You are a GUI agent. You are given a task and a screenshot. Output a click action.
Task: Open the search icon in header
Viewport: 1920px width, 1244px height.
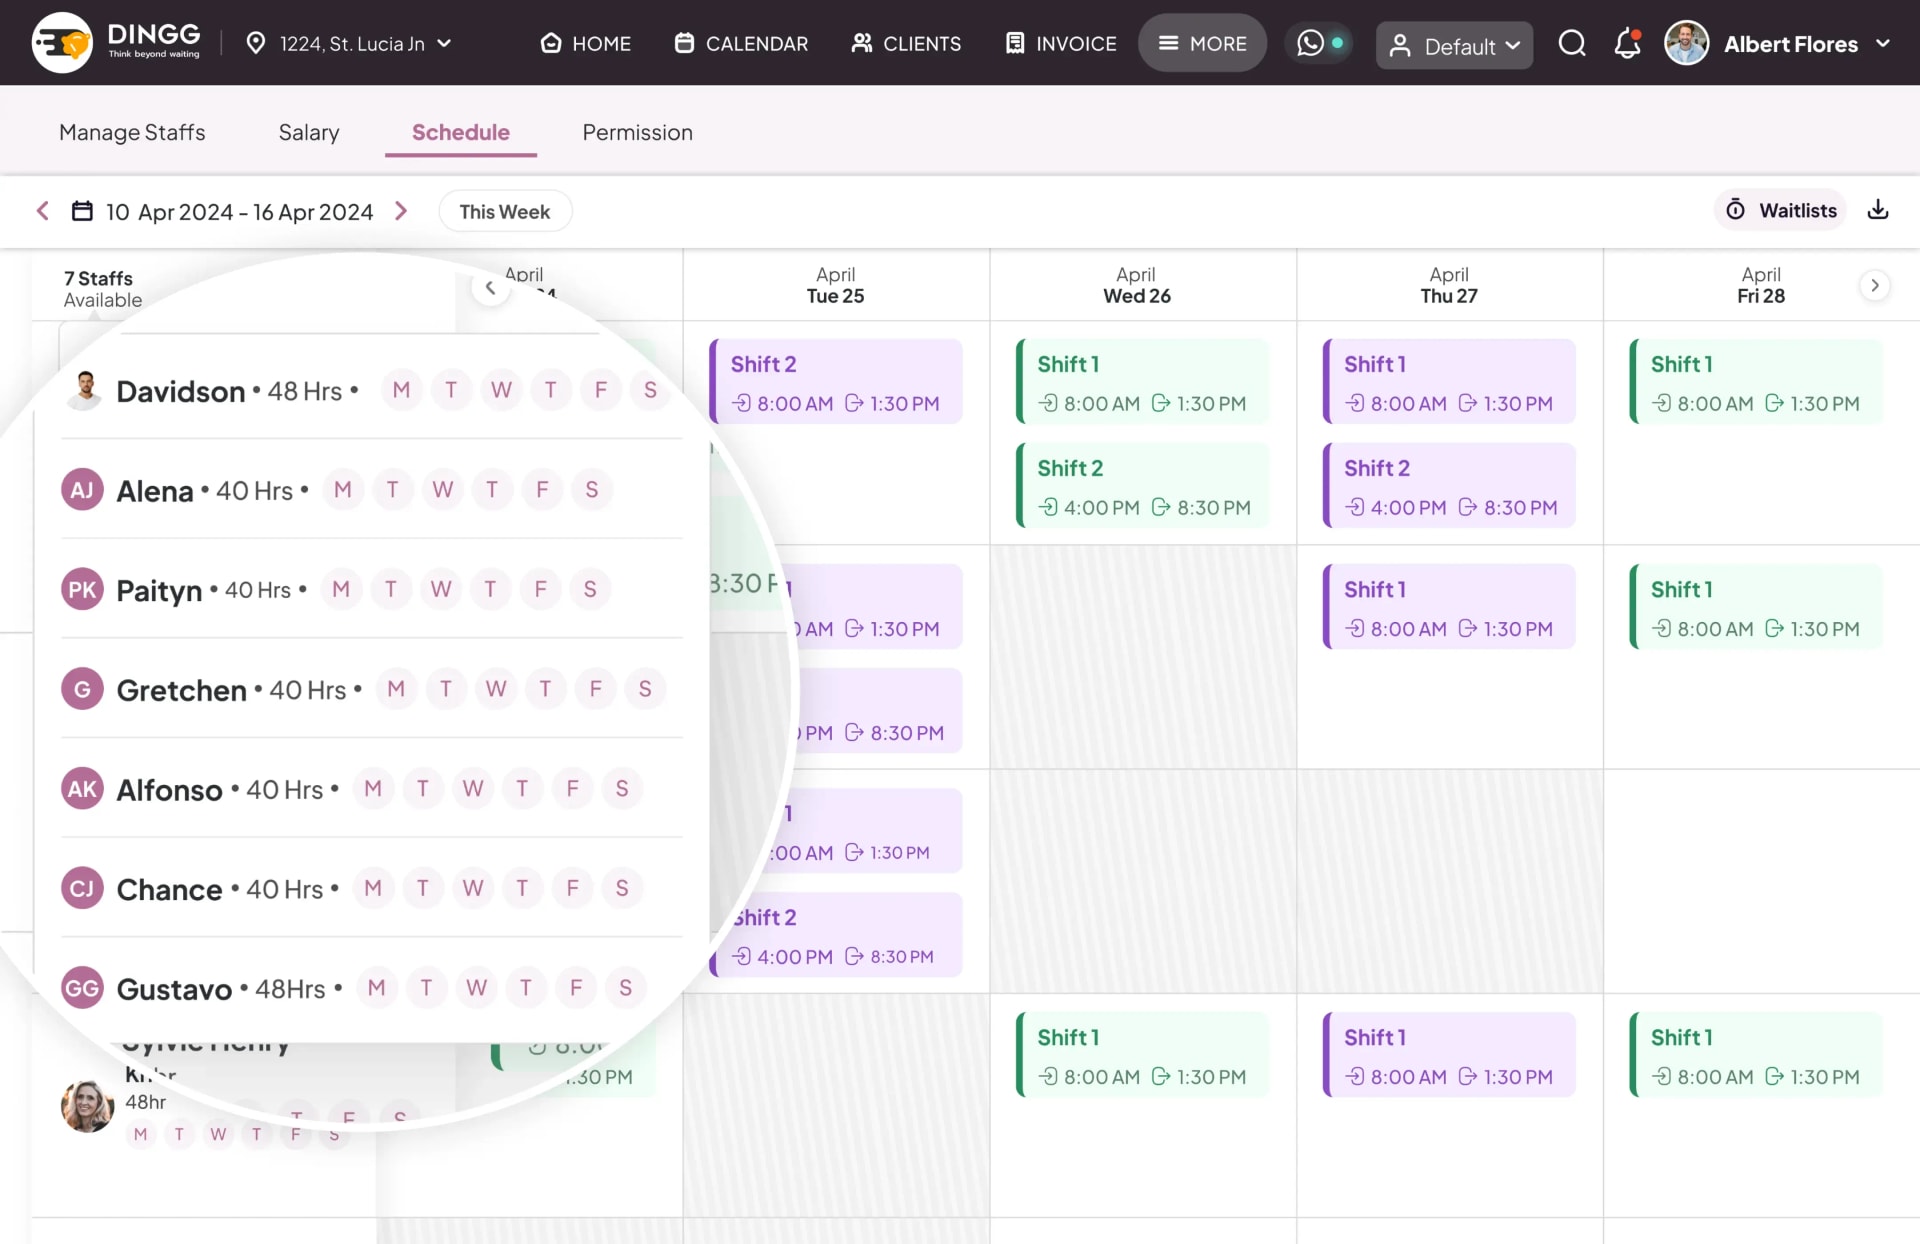click(1571, 44)
